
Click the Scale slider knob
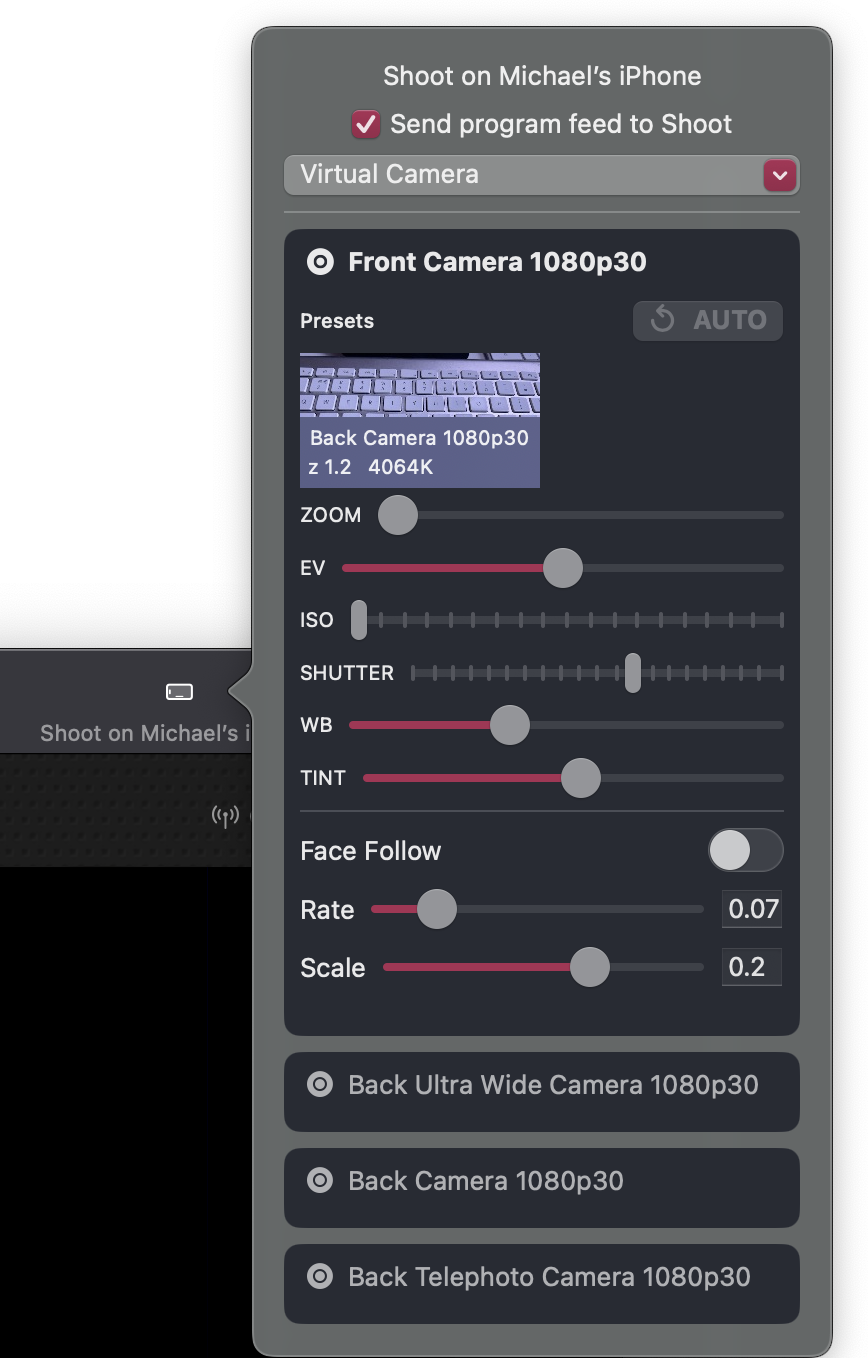point(590,967)
